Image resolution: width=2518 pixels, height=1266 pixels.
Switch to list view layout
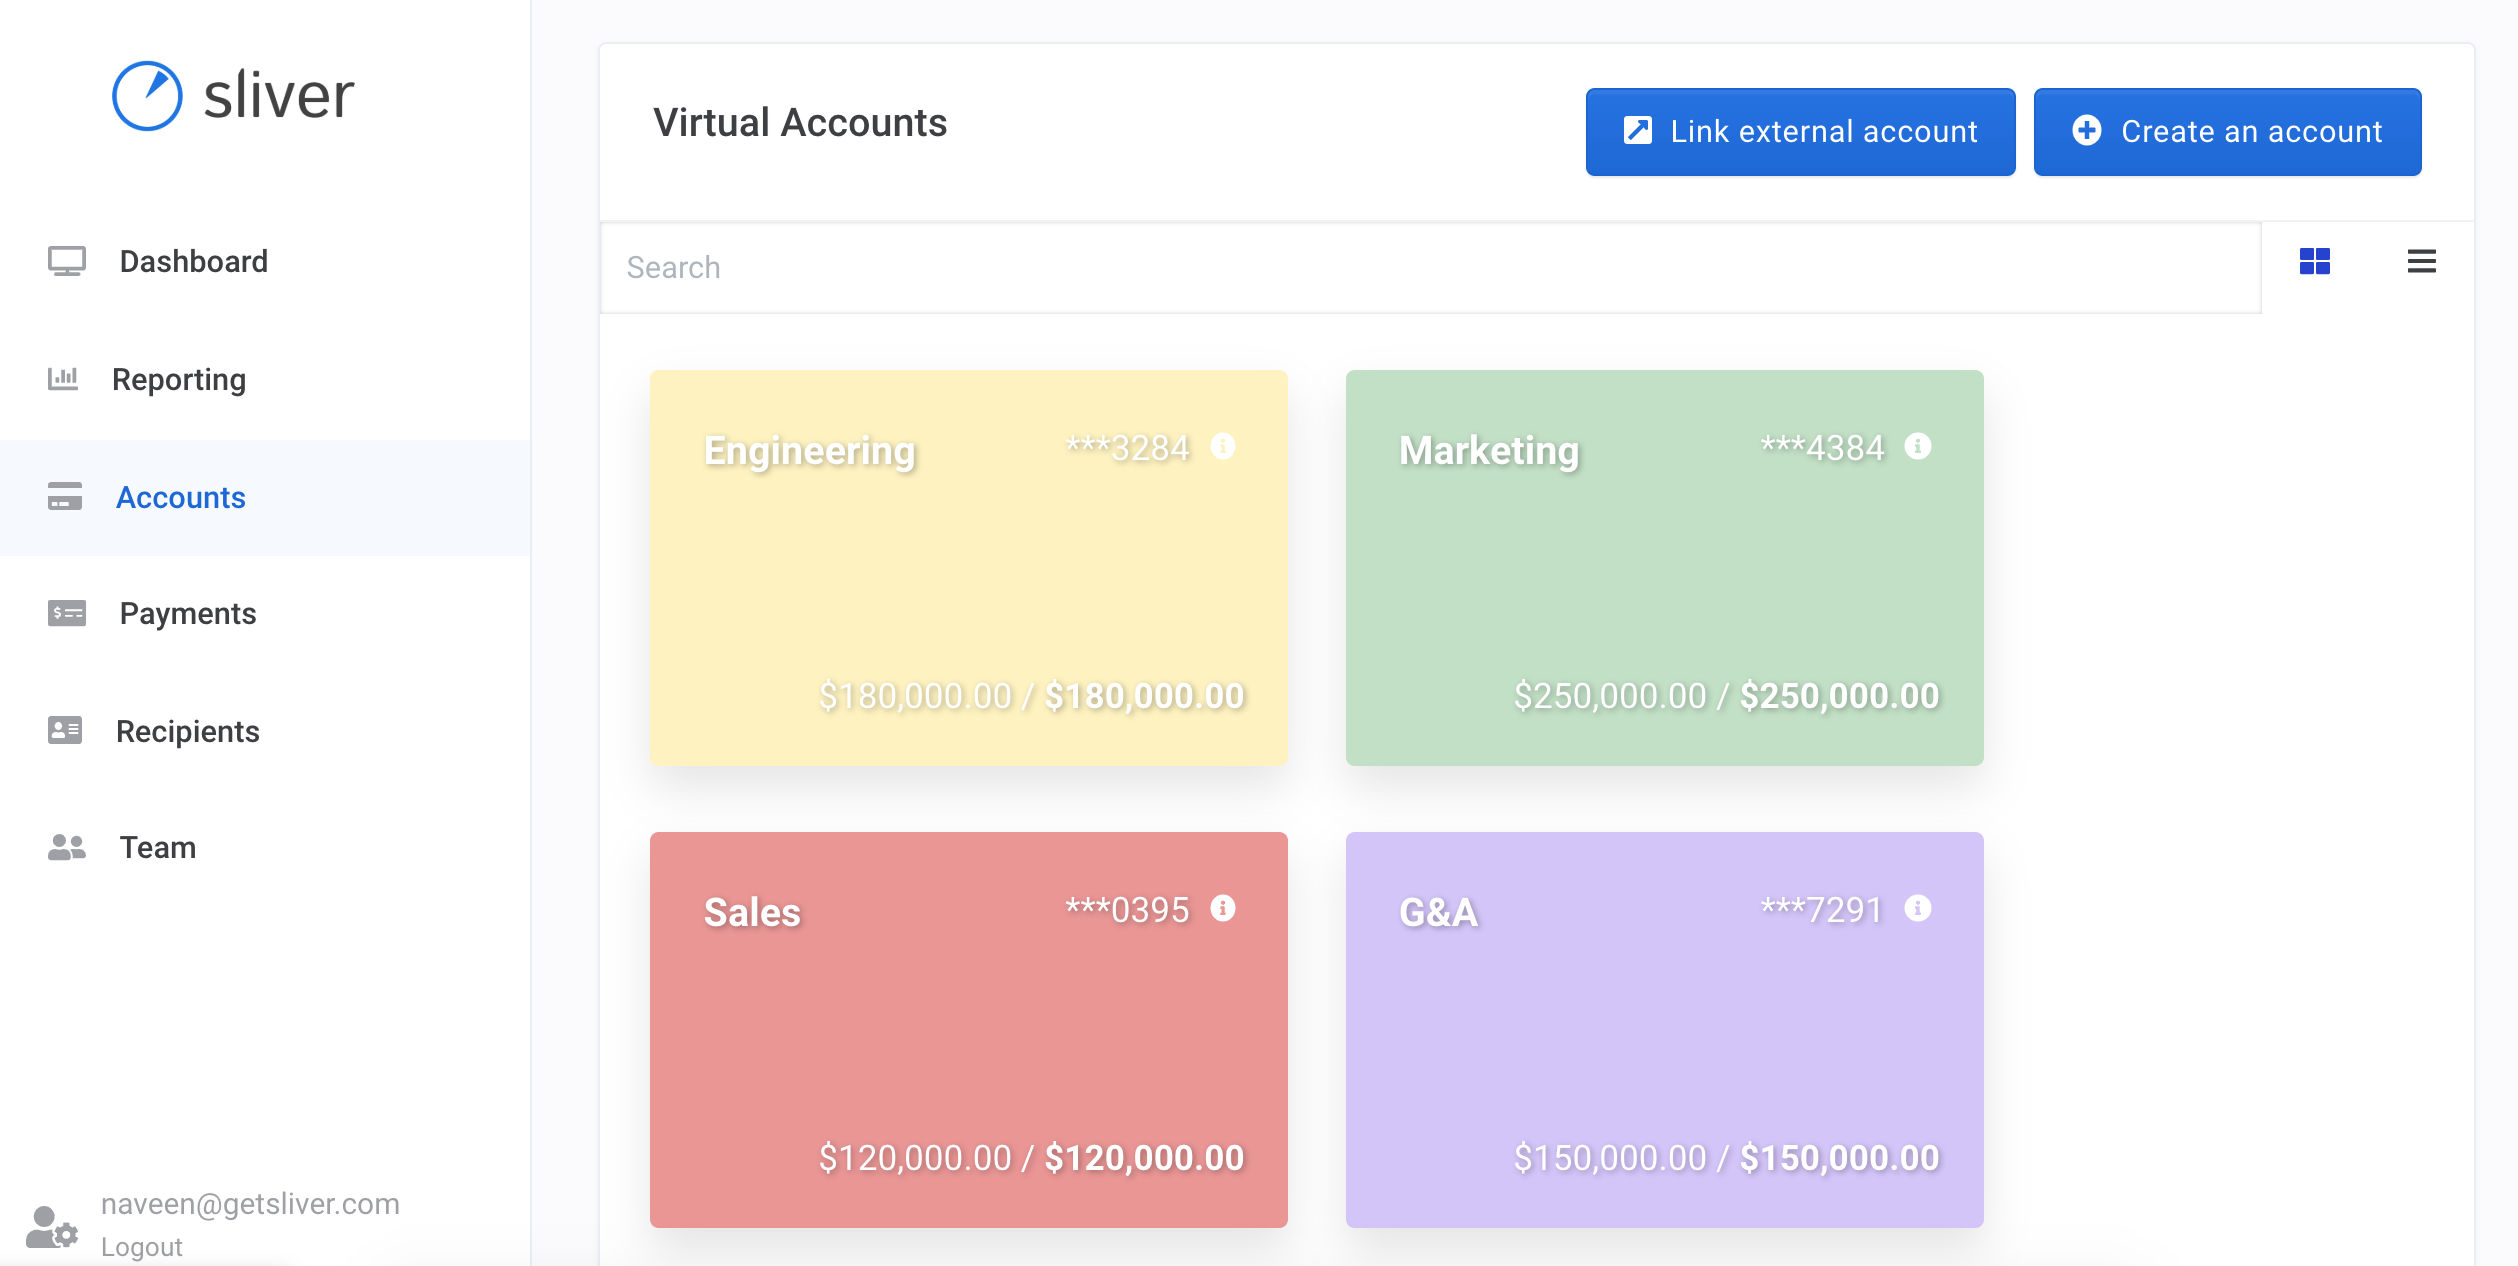[x=2422, y=261]
